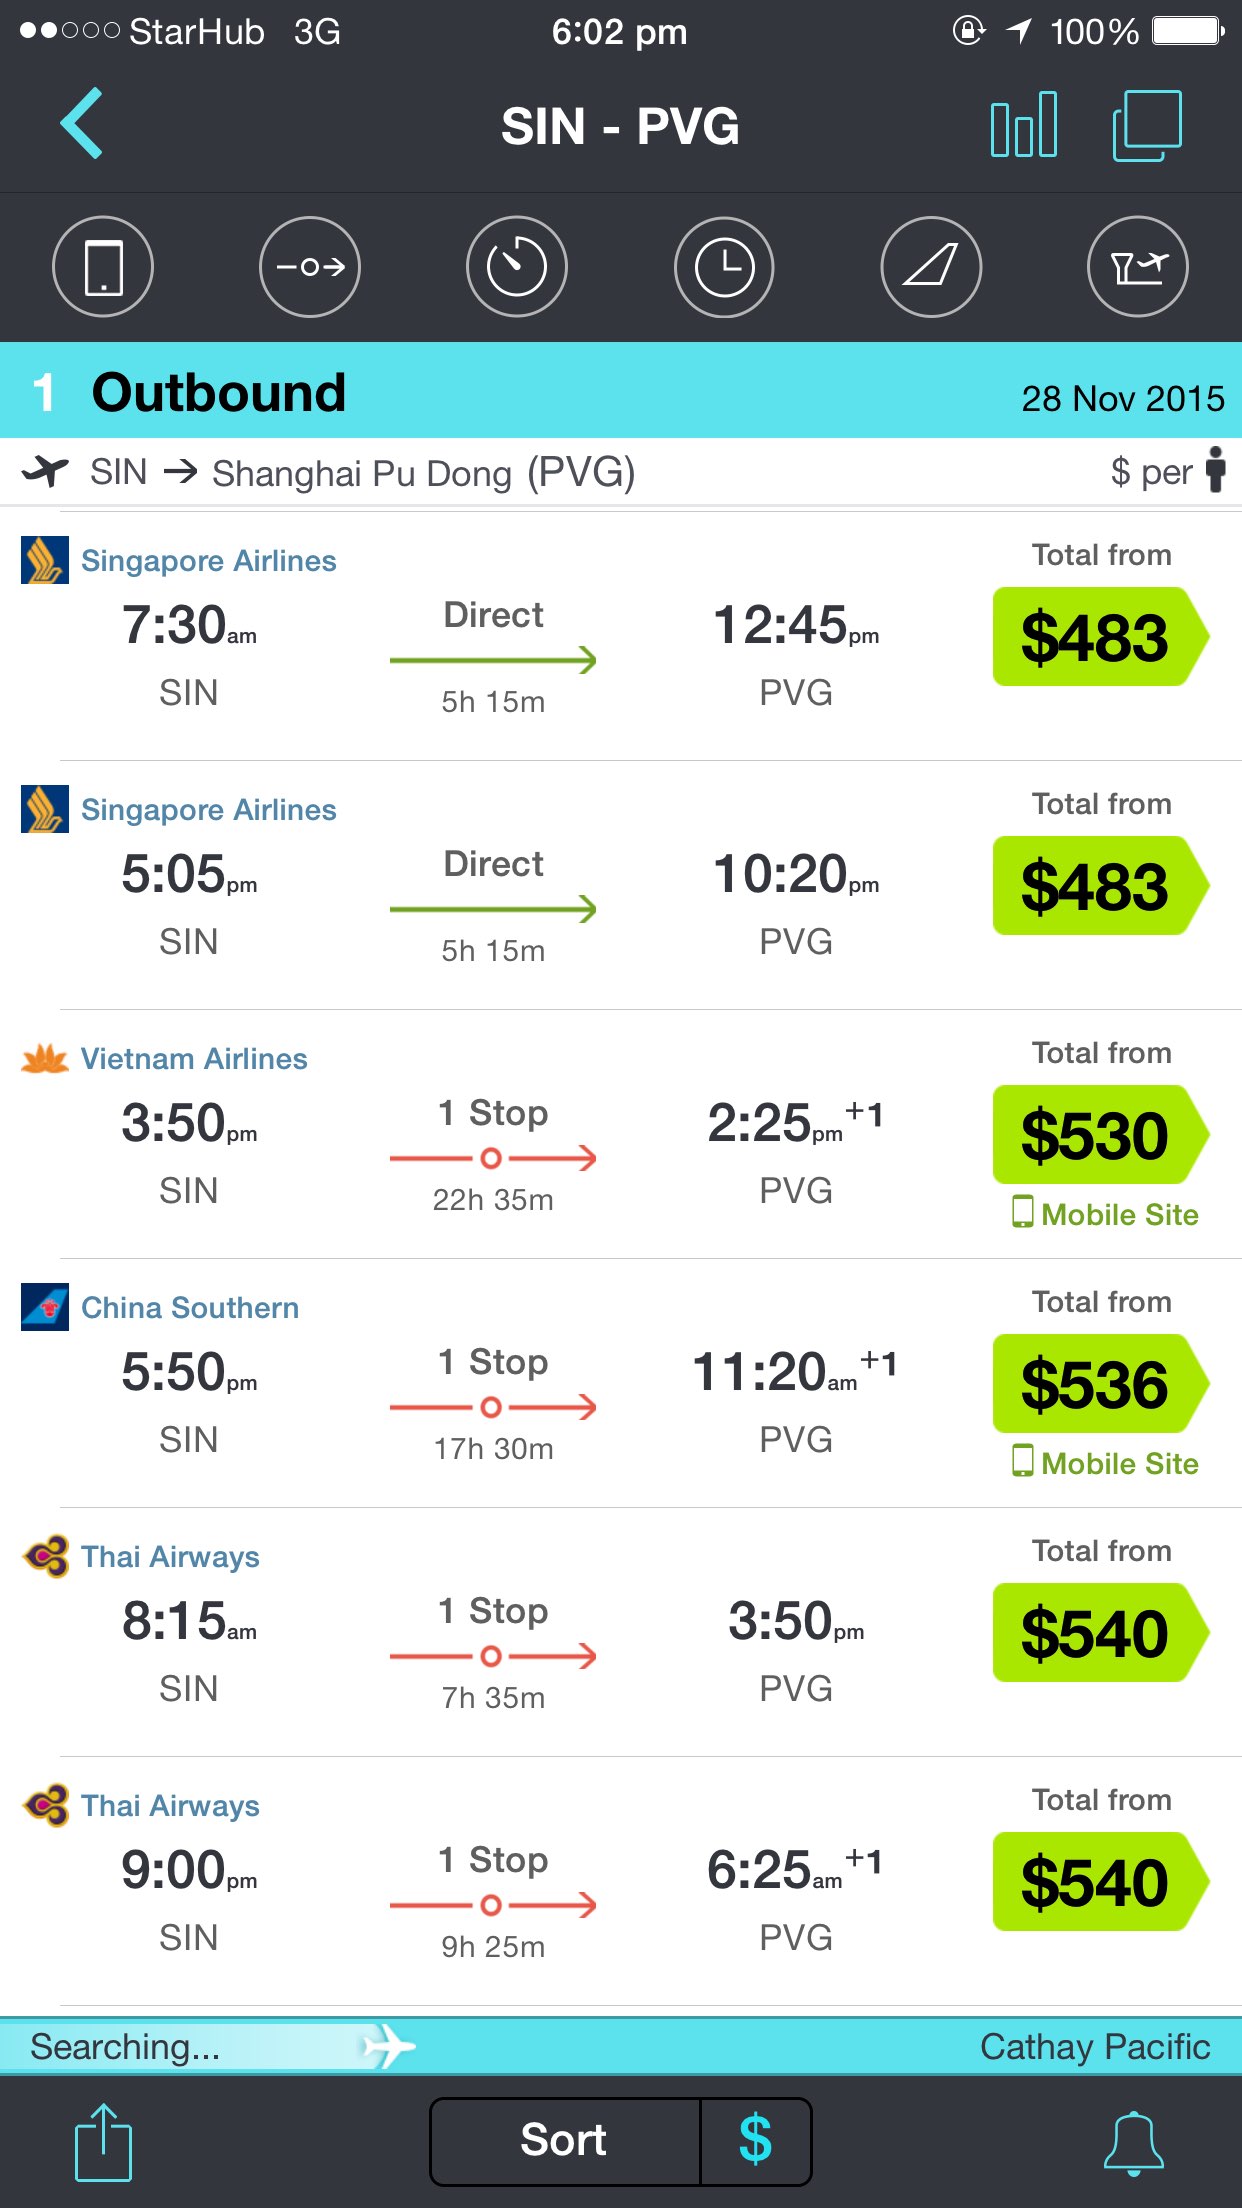Open the airline tail filter
The width and height of the screenshot is (1242, 2208).
pos(931,267)
